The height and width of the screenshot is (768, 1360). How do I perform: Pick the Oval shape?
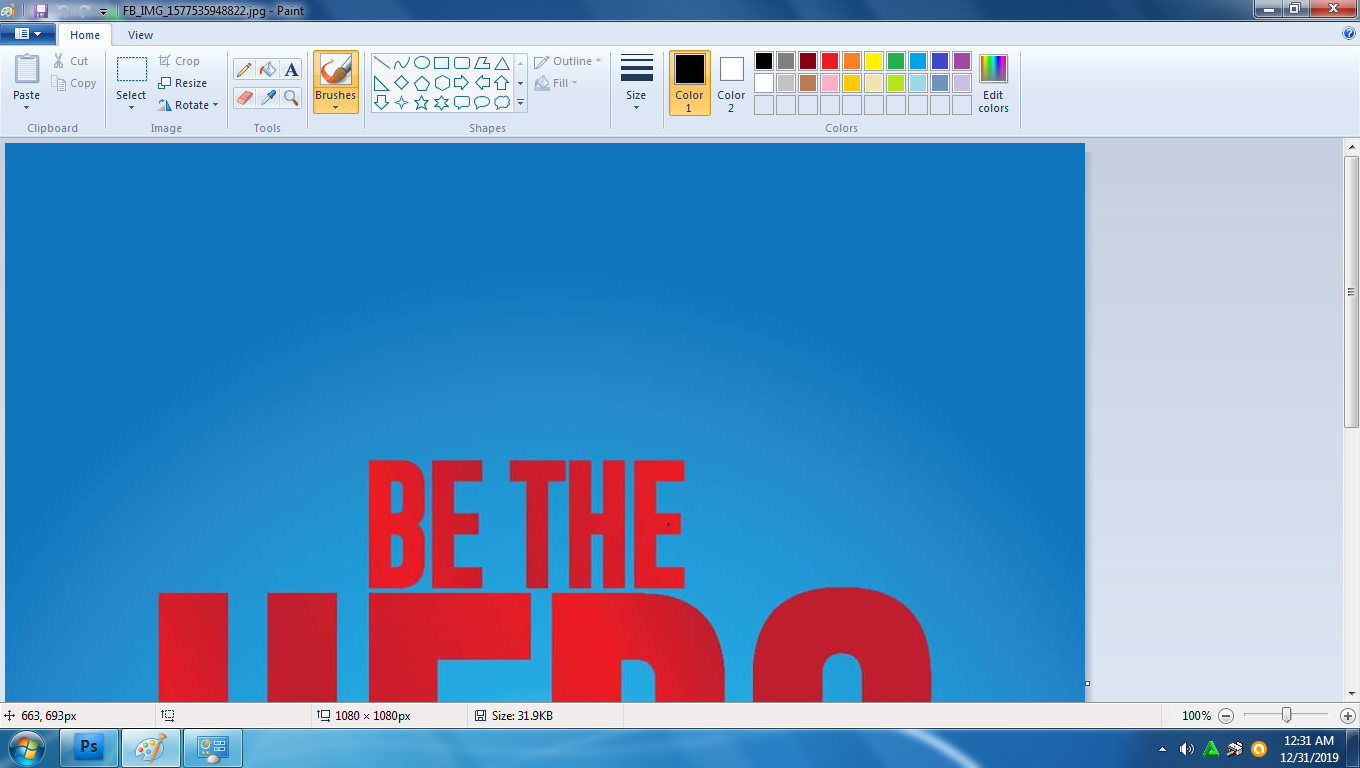point(421,63)
